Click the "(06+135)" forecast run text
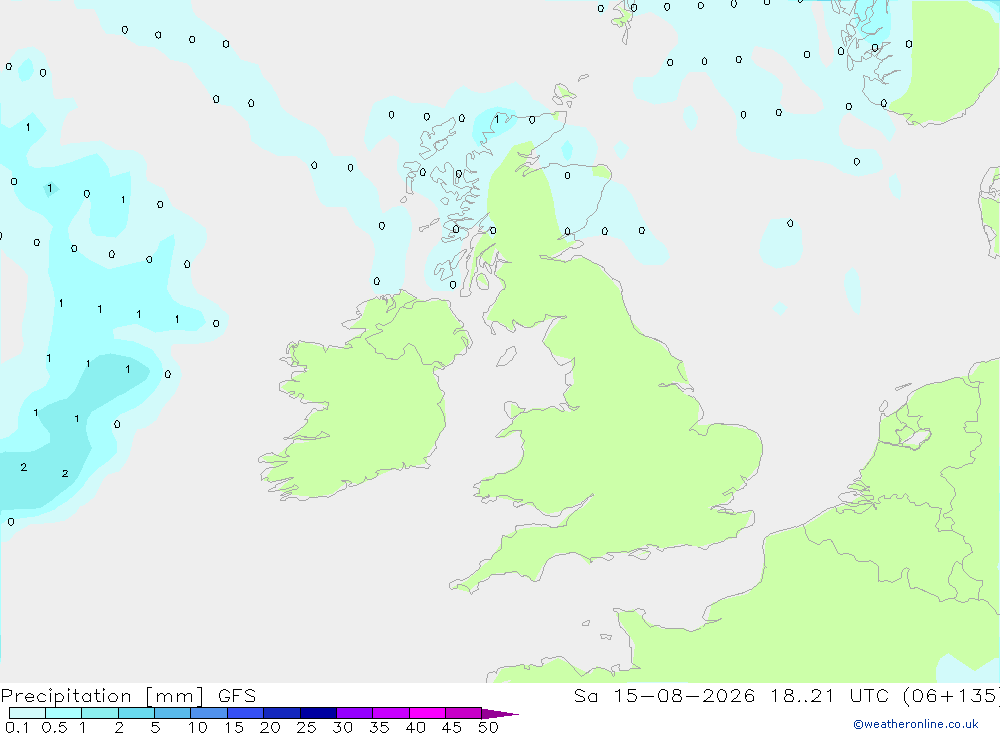Screen dimensions: 1000x733 [952, 695]
